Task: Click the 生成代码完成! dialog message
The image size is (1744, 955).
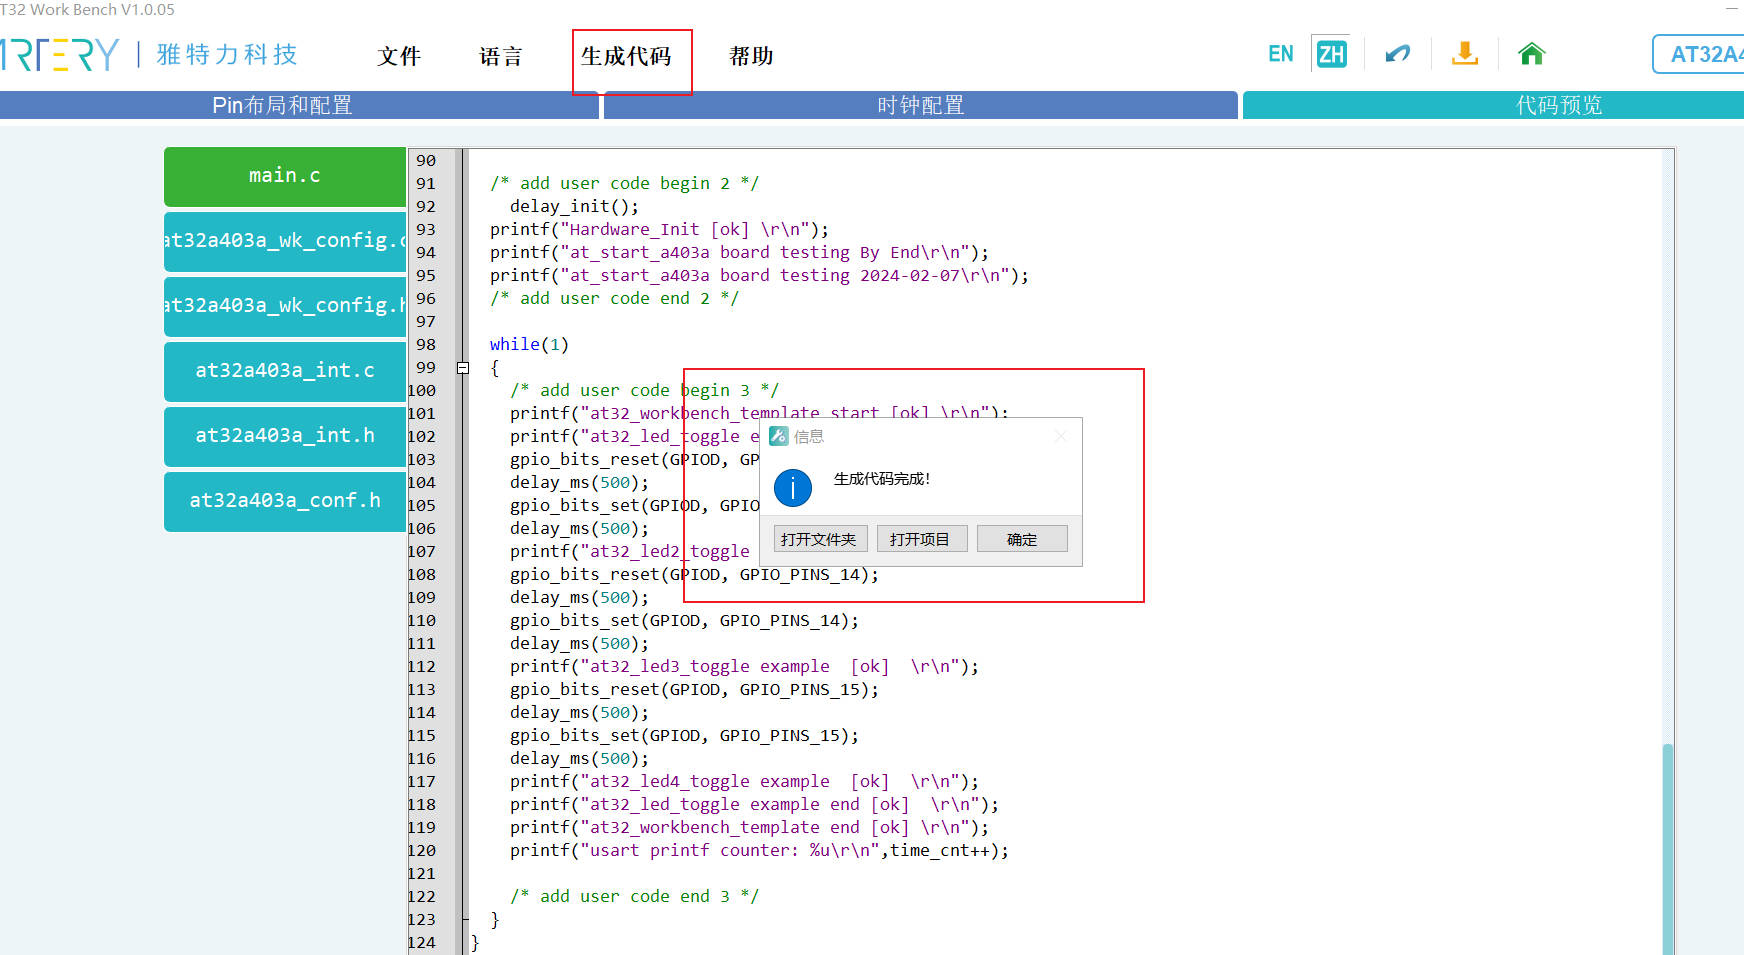Action: [882, 479]
